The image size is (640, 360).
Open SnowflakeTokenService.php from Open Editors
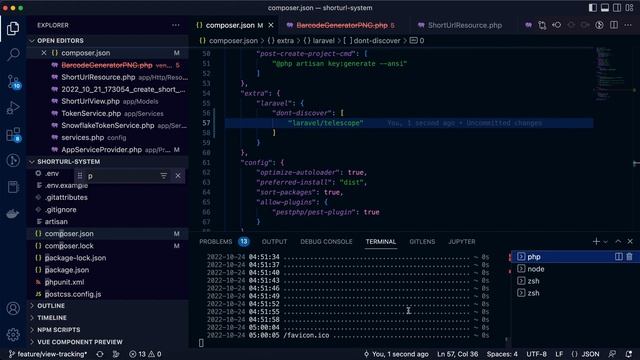pyautogui.click(x=108, y=125)
